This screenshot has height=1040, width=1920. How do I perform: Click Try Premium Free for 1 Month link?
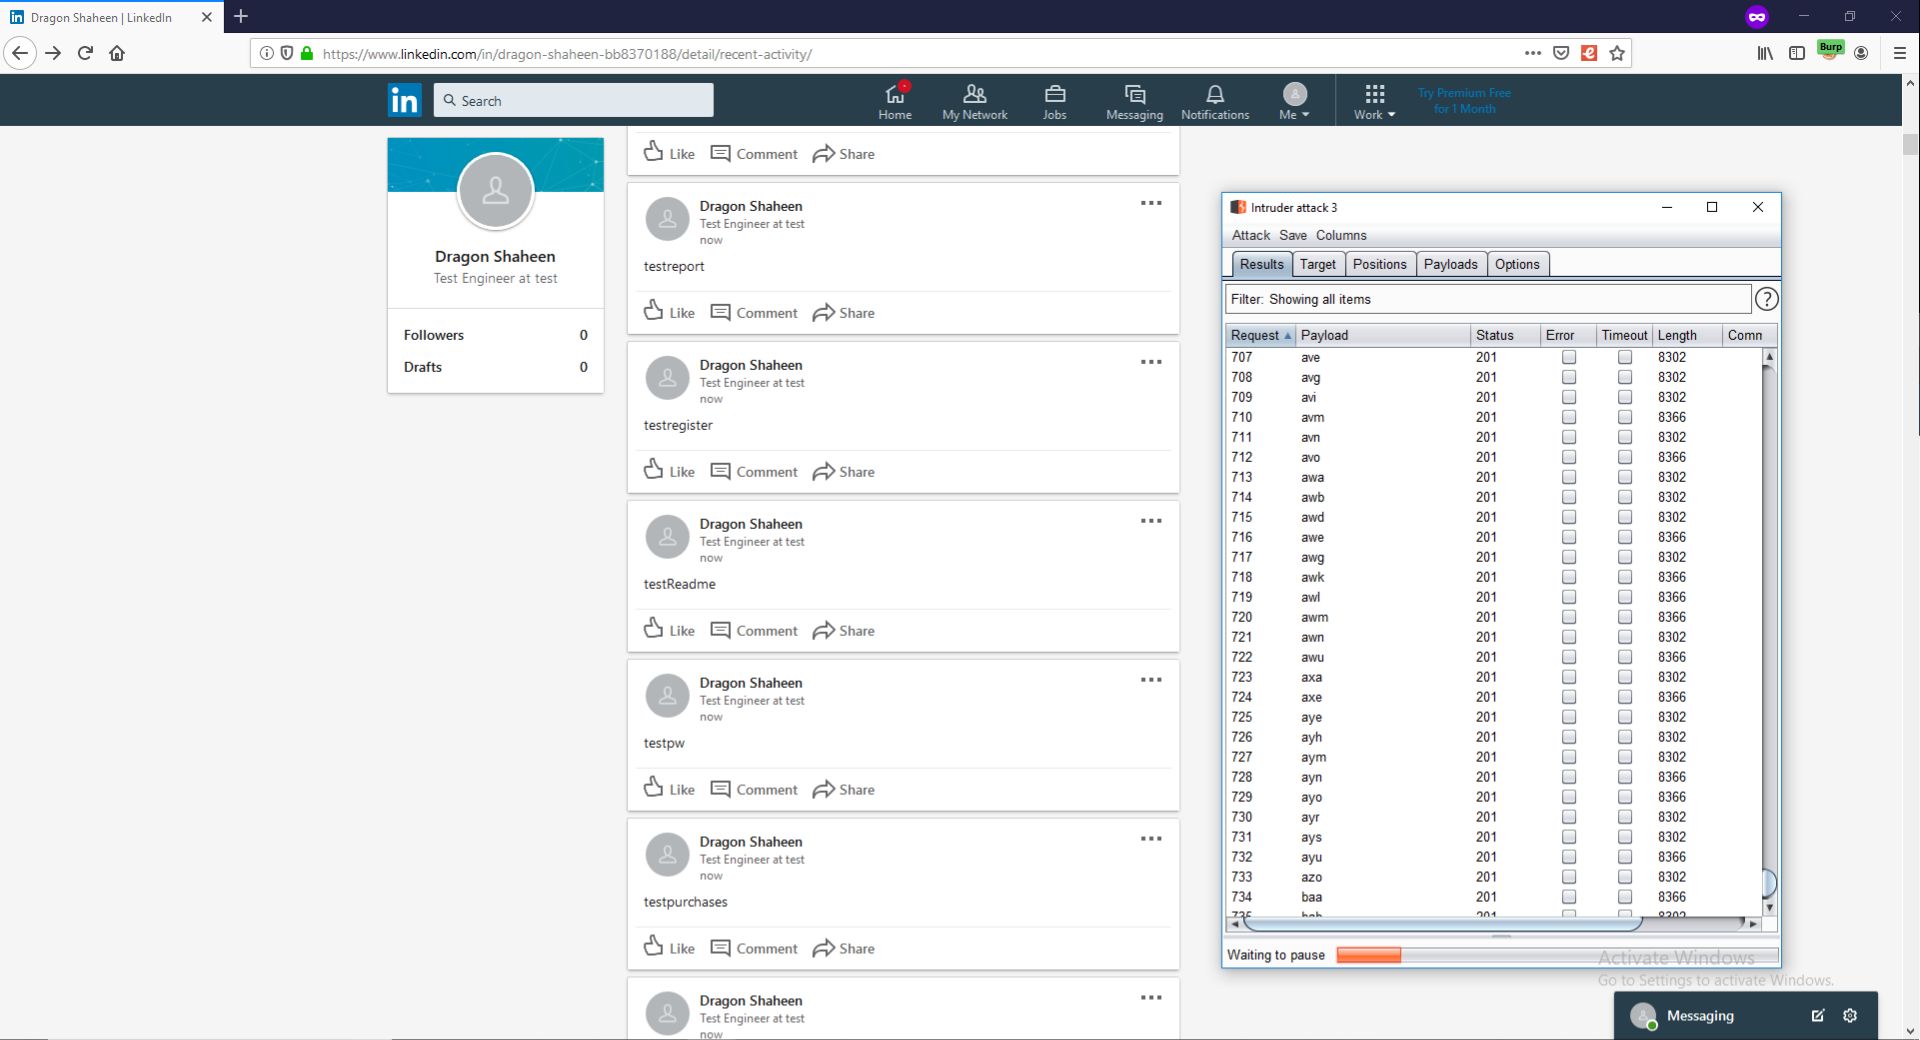coord(1464,101)
